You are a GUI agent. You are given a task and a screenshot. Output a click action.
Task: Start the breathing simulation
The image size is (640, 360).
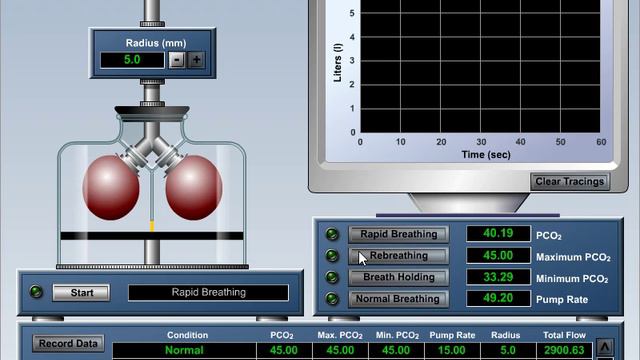point(81,293)
